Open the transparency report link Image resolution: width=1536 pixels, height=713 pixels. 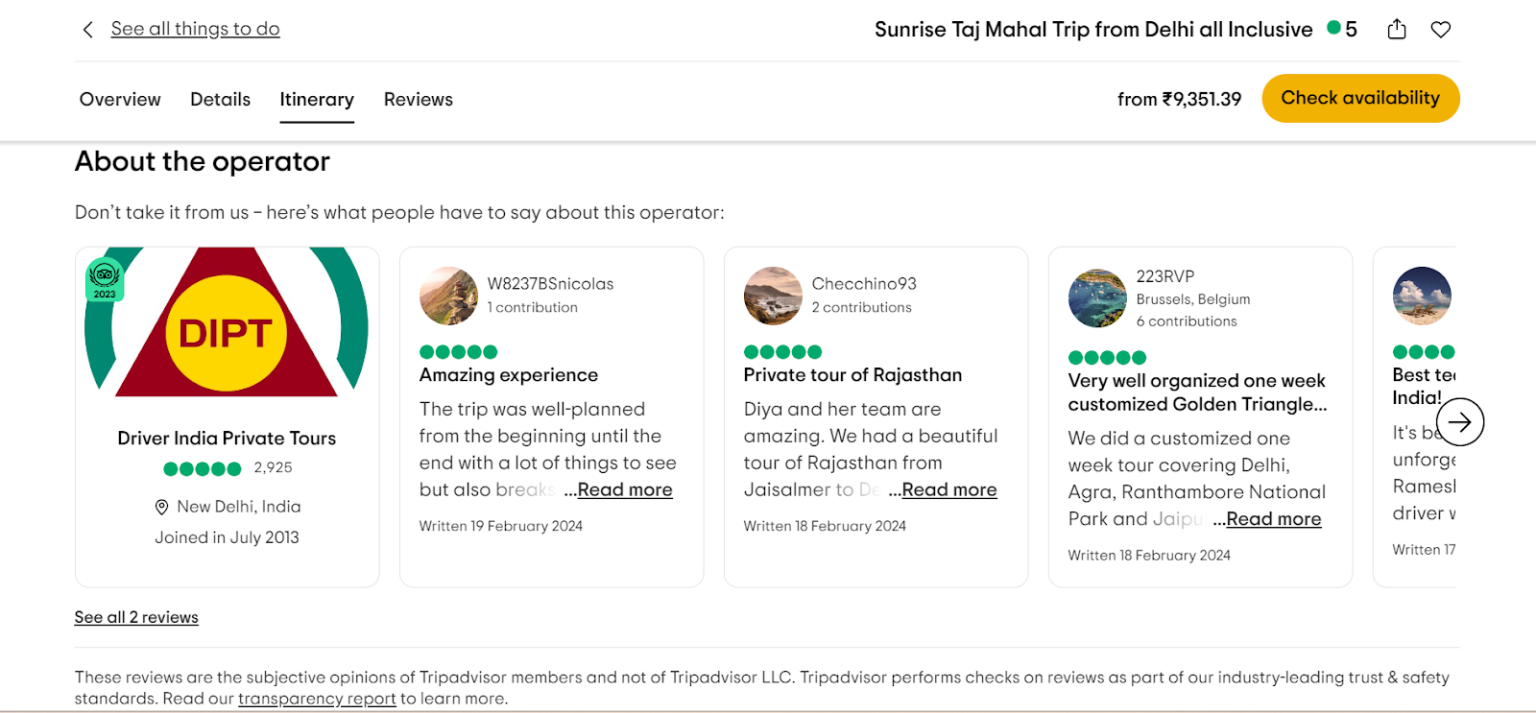[317, 698]
